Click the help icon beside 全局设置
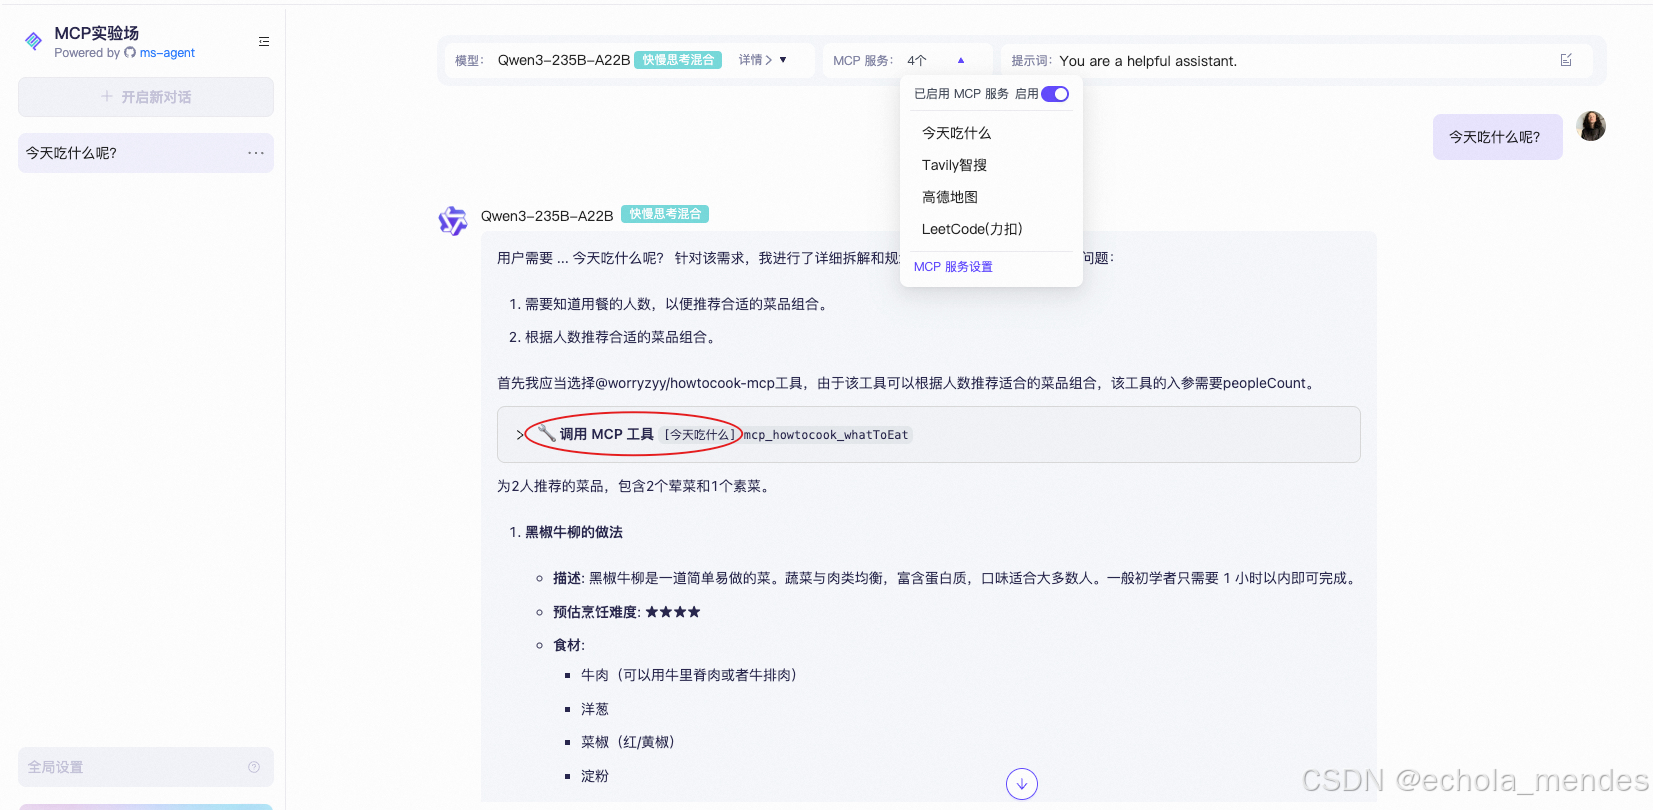 pyautogui.click(x=254, y=767)
